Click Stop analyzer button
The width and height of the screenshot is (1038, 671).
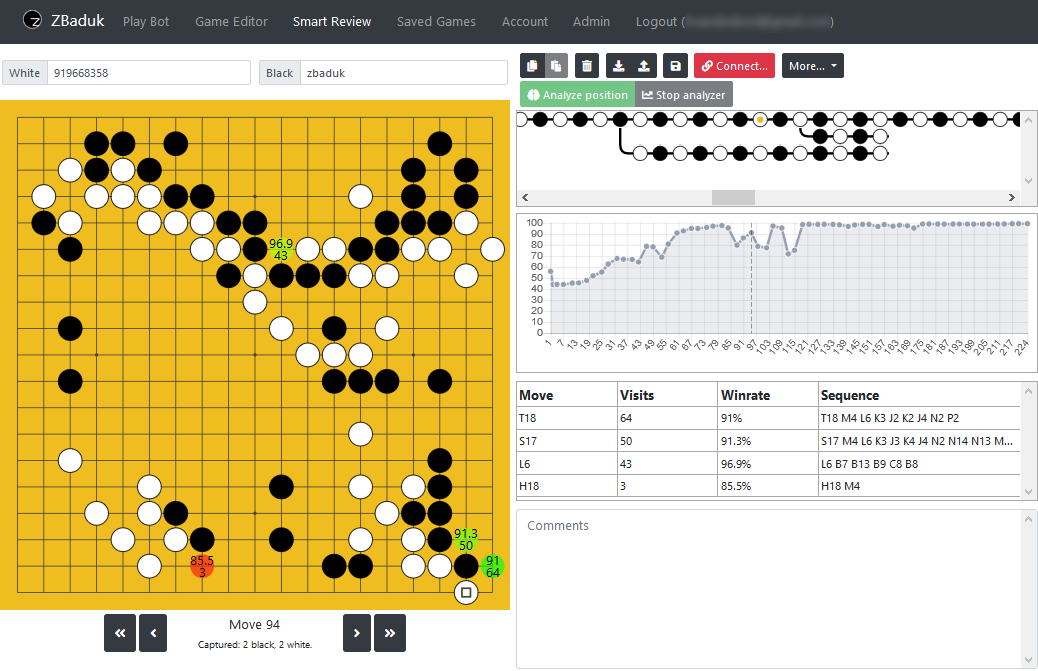(684, 95)
